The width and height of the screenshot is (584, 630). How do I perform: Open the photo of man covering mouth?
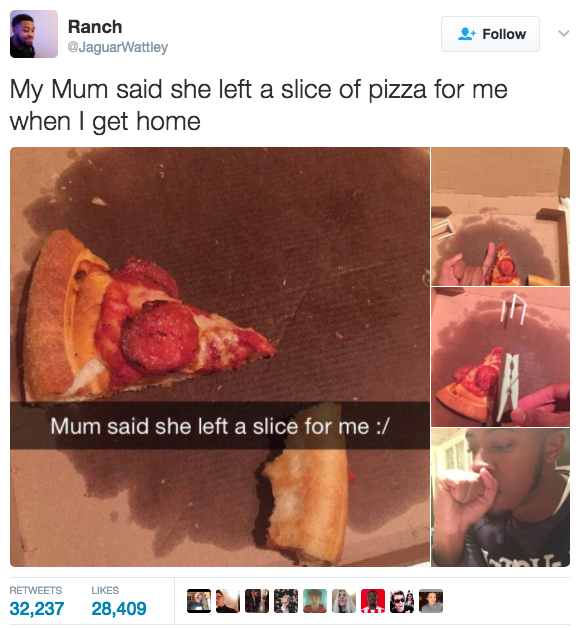[x=500, y=497]
